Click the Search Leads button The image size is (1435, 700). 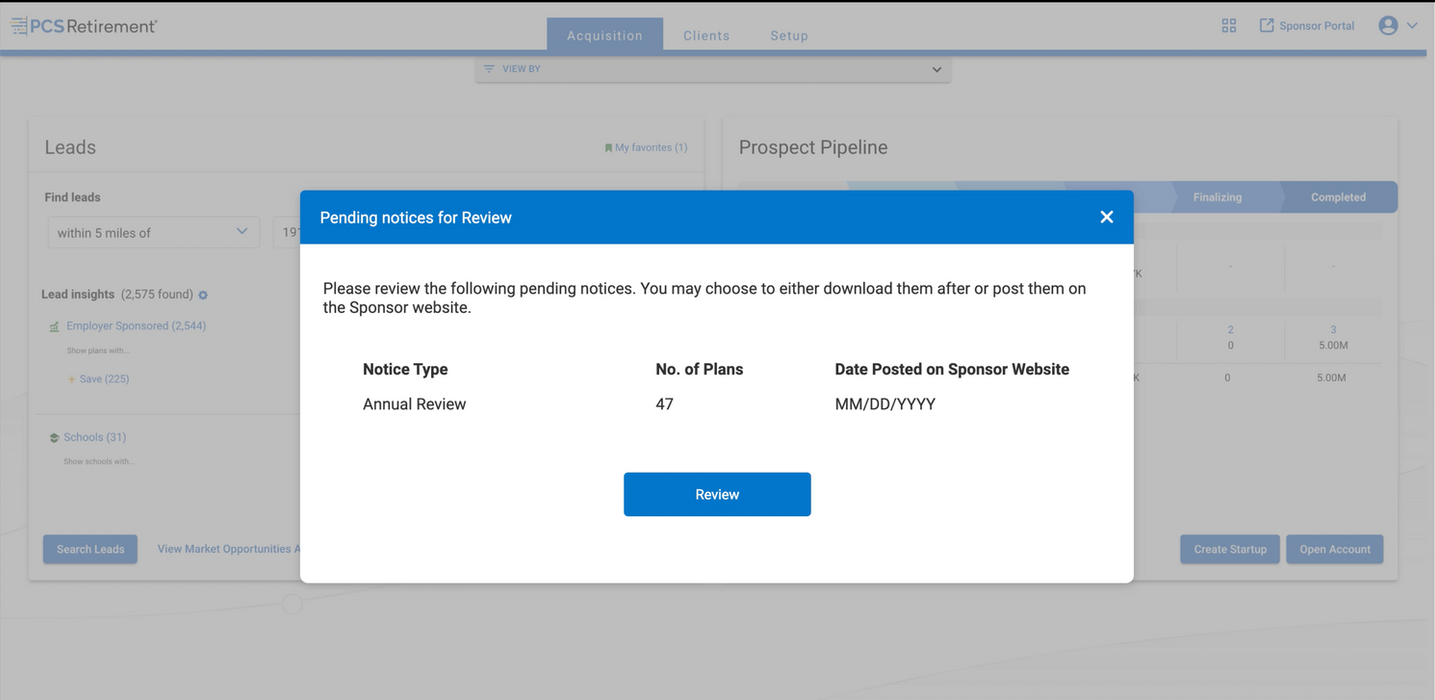pos(90,549)
